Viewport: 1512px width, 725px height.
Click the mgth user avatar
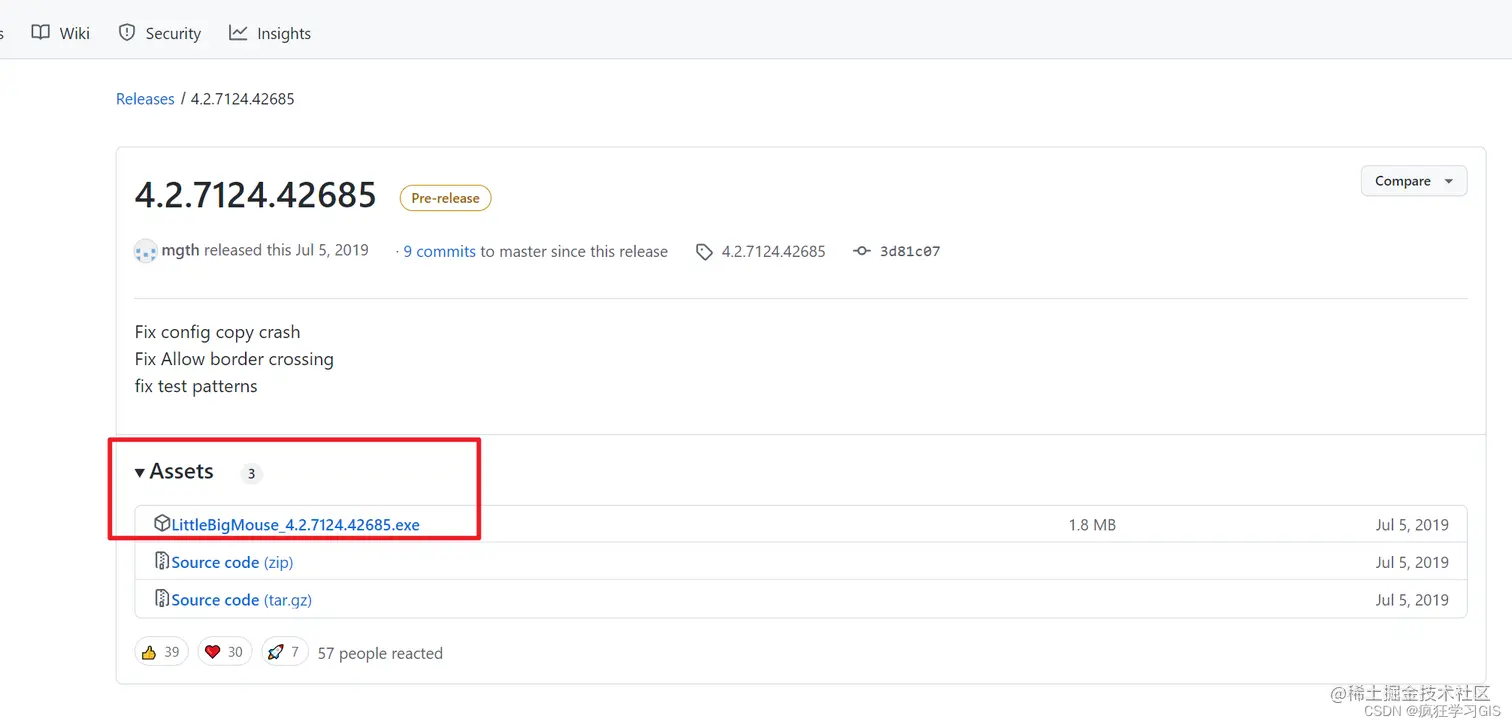coord(145,251)
